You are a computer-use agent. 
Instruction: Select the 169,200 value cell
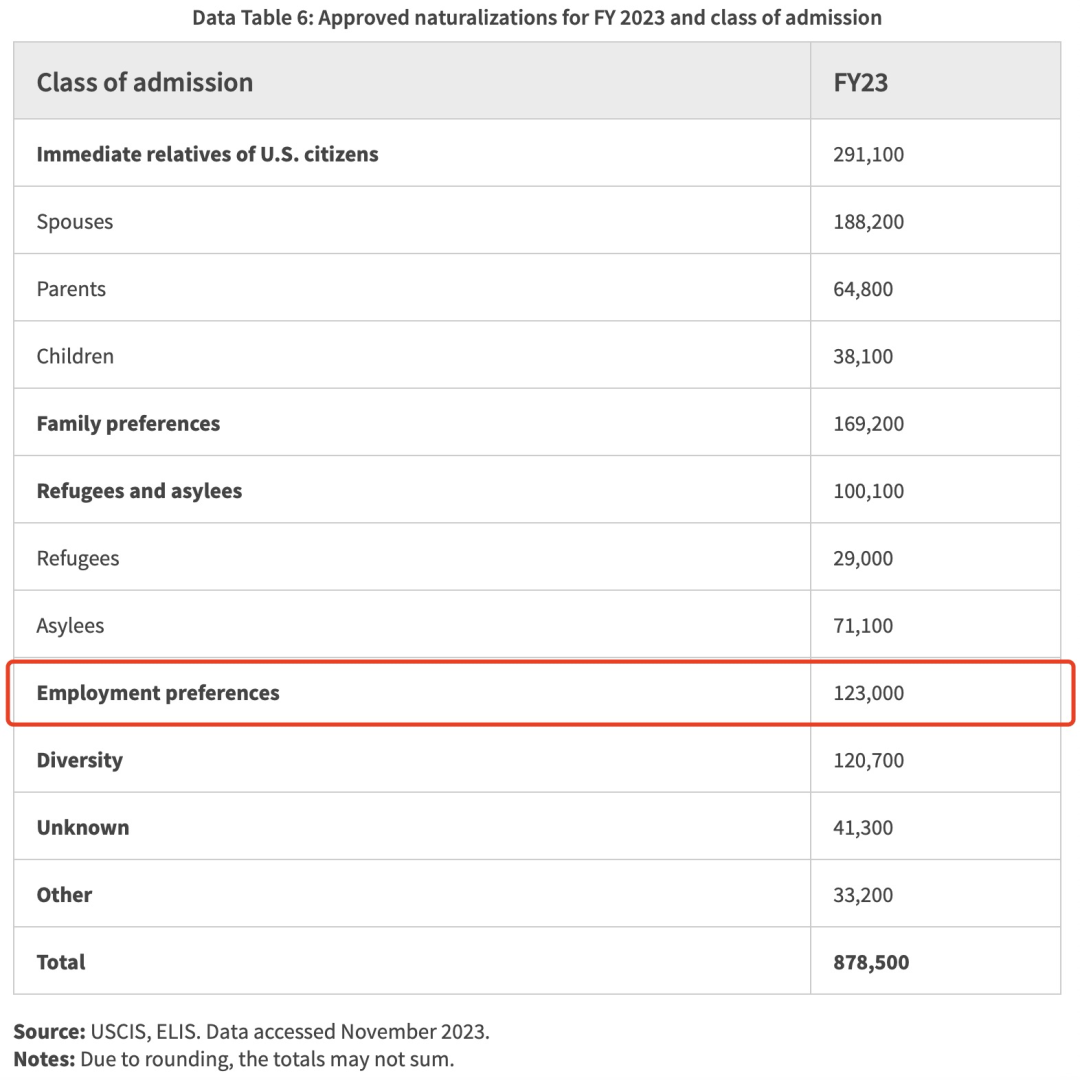tap(868, 424)
